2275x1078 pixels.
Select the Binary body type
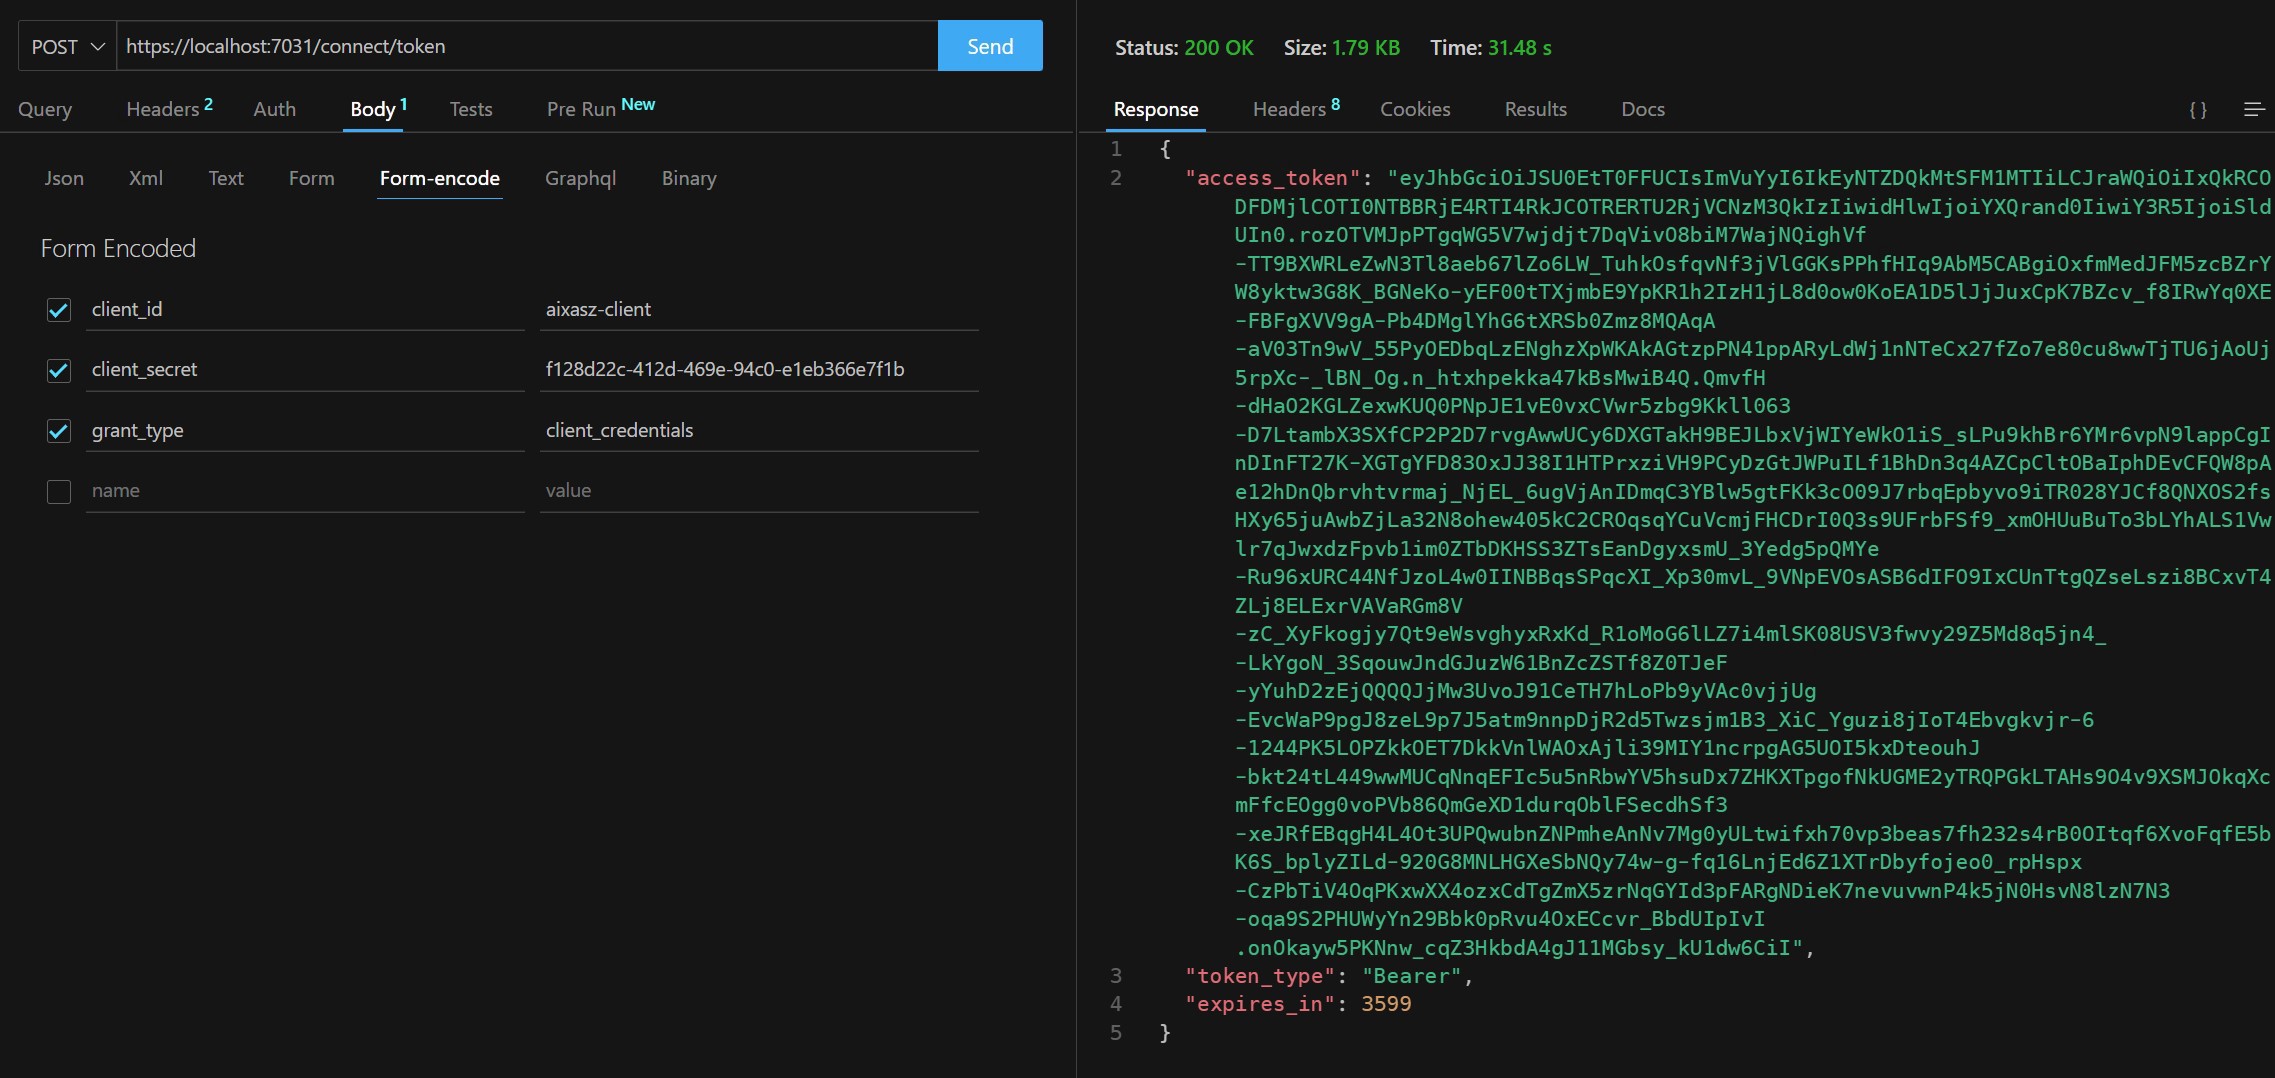click(x=689, y=178)
